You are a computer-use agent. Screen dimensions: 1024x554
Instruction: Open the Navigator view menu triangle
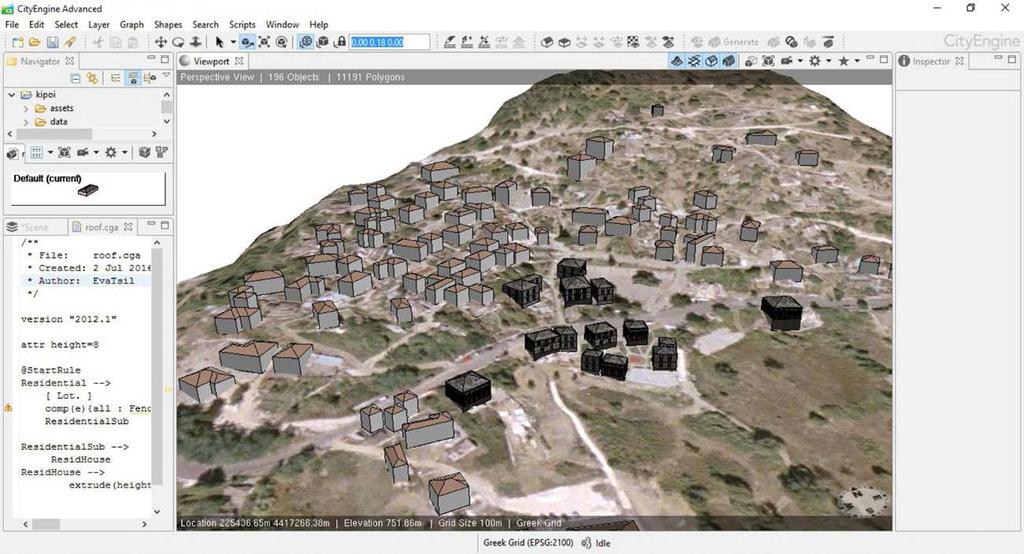(166, 76)
